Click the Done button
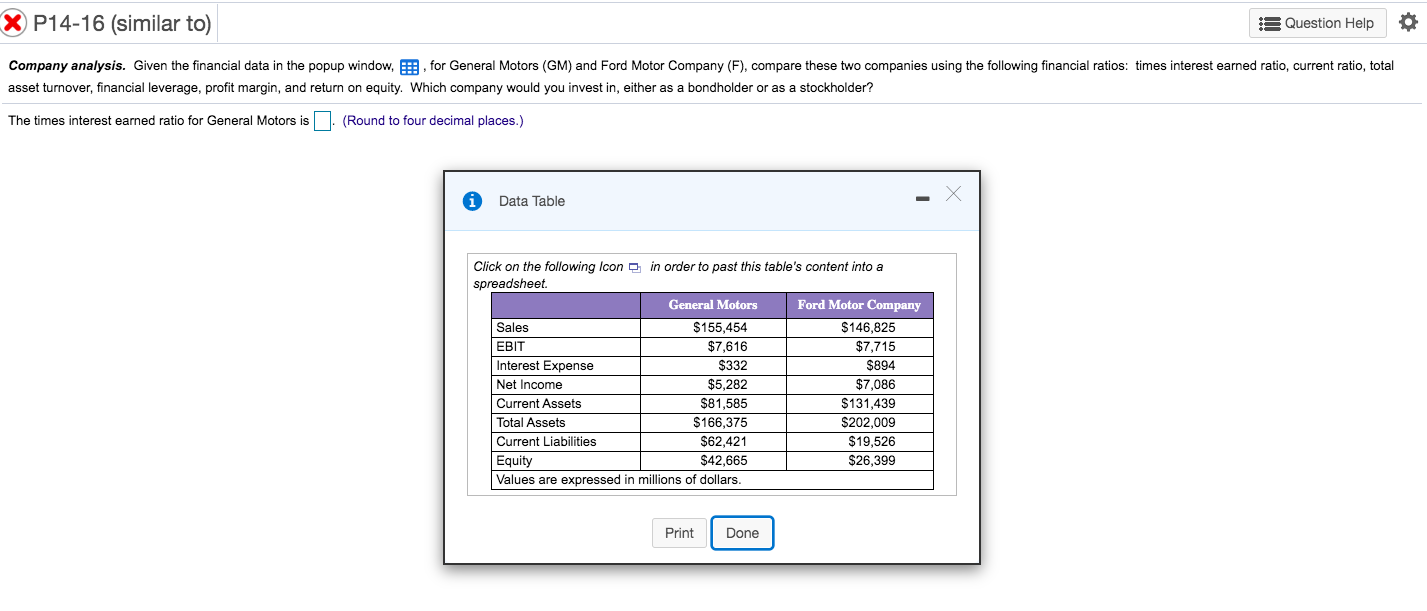The height and width of the screenshot is (611, 1427). (742, 533)
